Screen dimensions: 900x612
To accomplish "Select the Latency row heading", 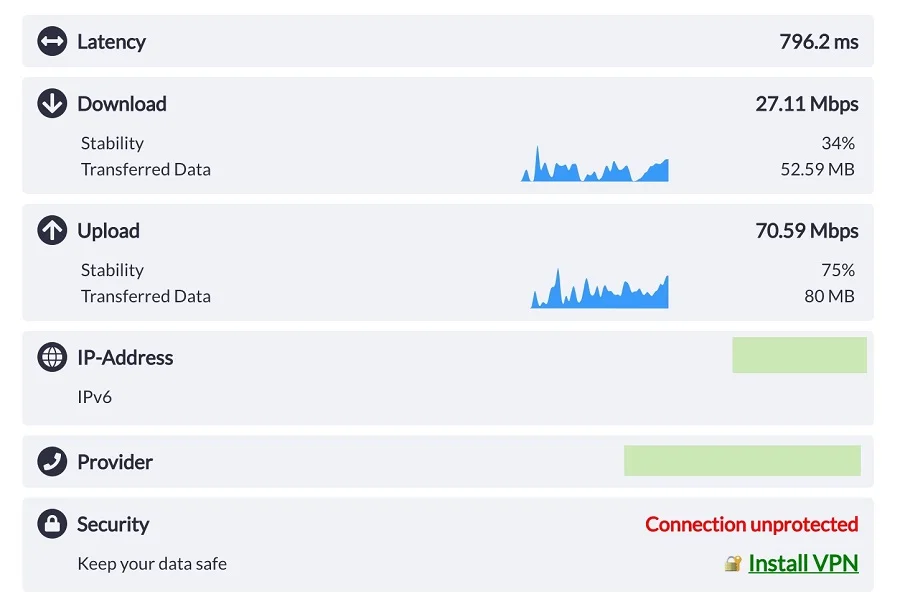I will click(111, 42).
